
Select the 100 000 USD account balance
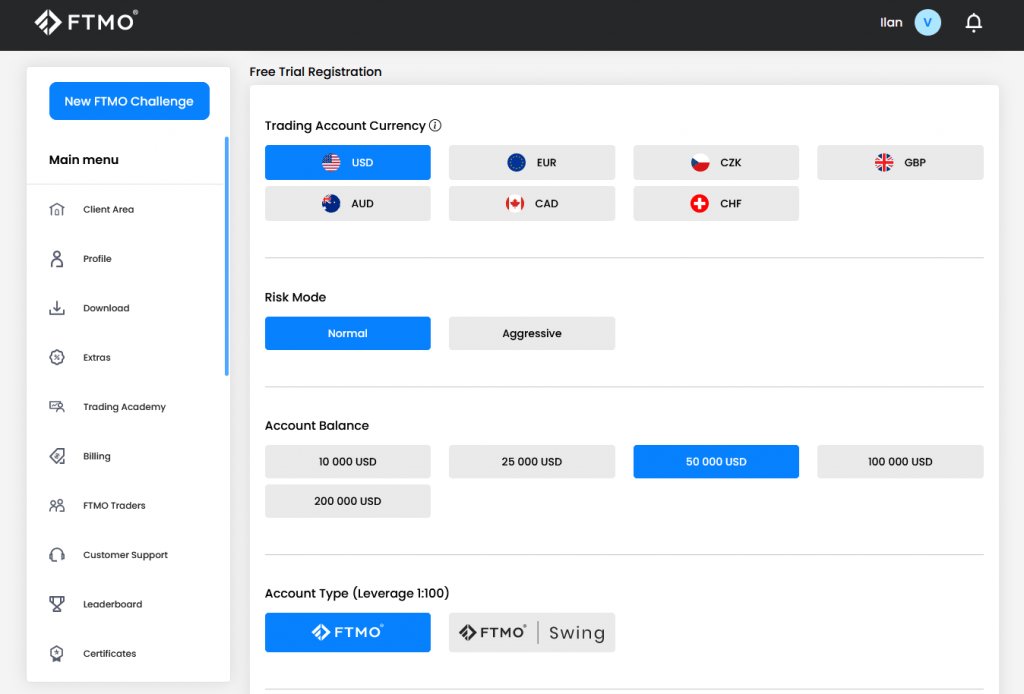point(899,462)
